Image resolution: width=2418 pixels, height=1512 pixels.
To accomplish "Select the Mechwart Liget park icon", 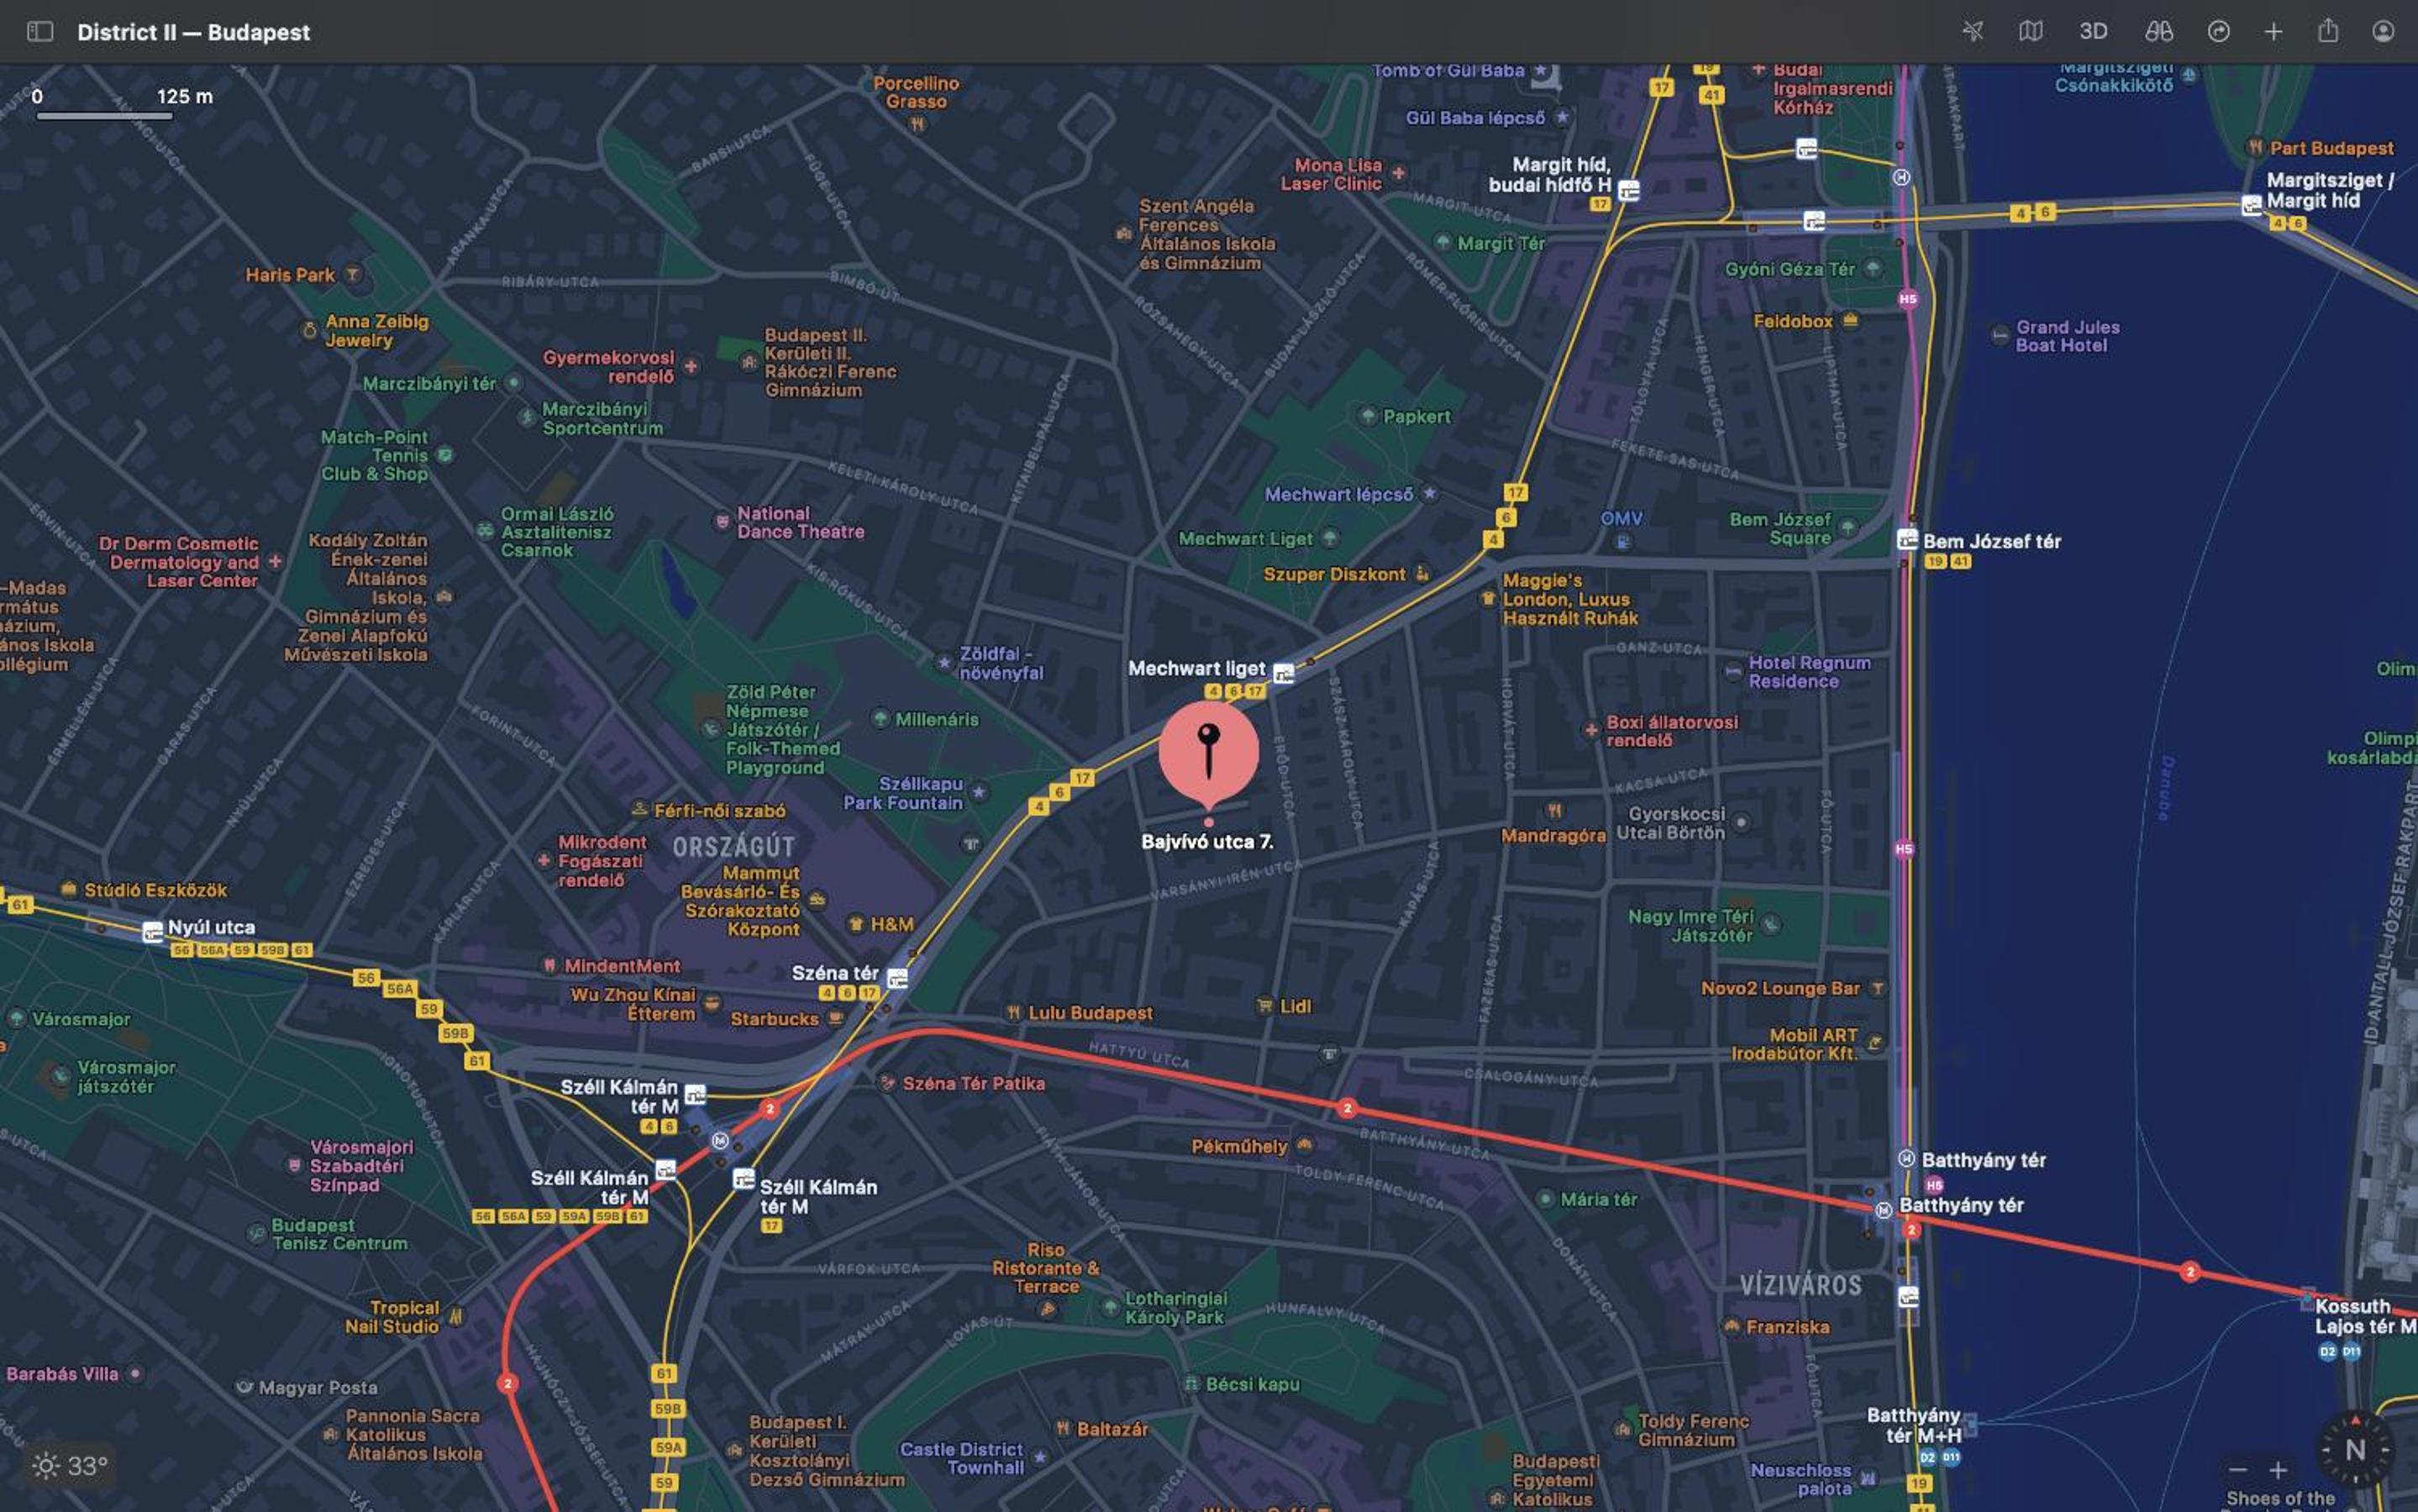I will (x=1330, y=538).
